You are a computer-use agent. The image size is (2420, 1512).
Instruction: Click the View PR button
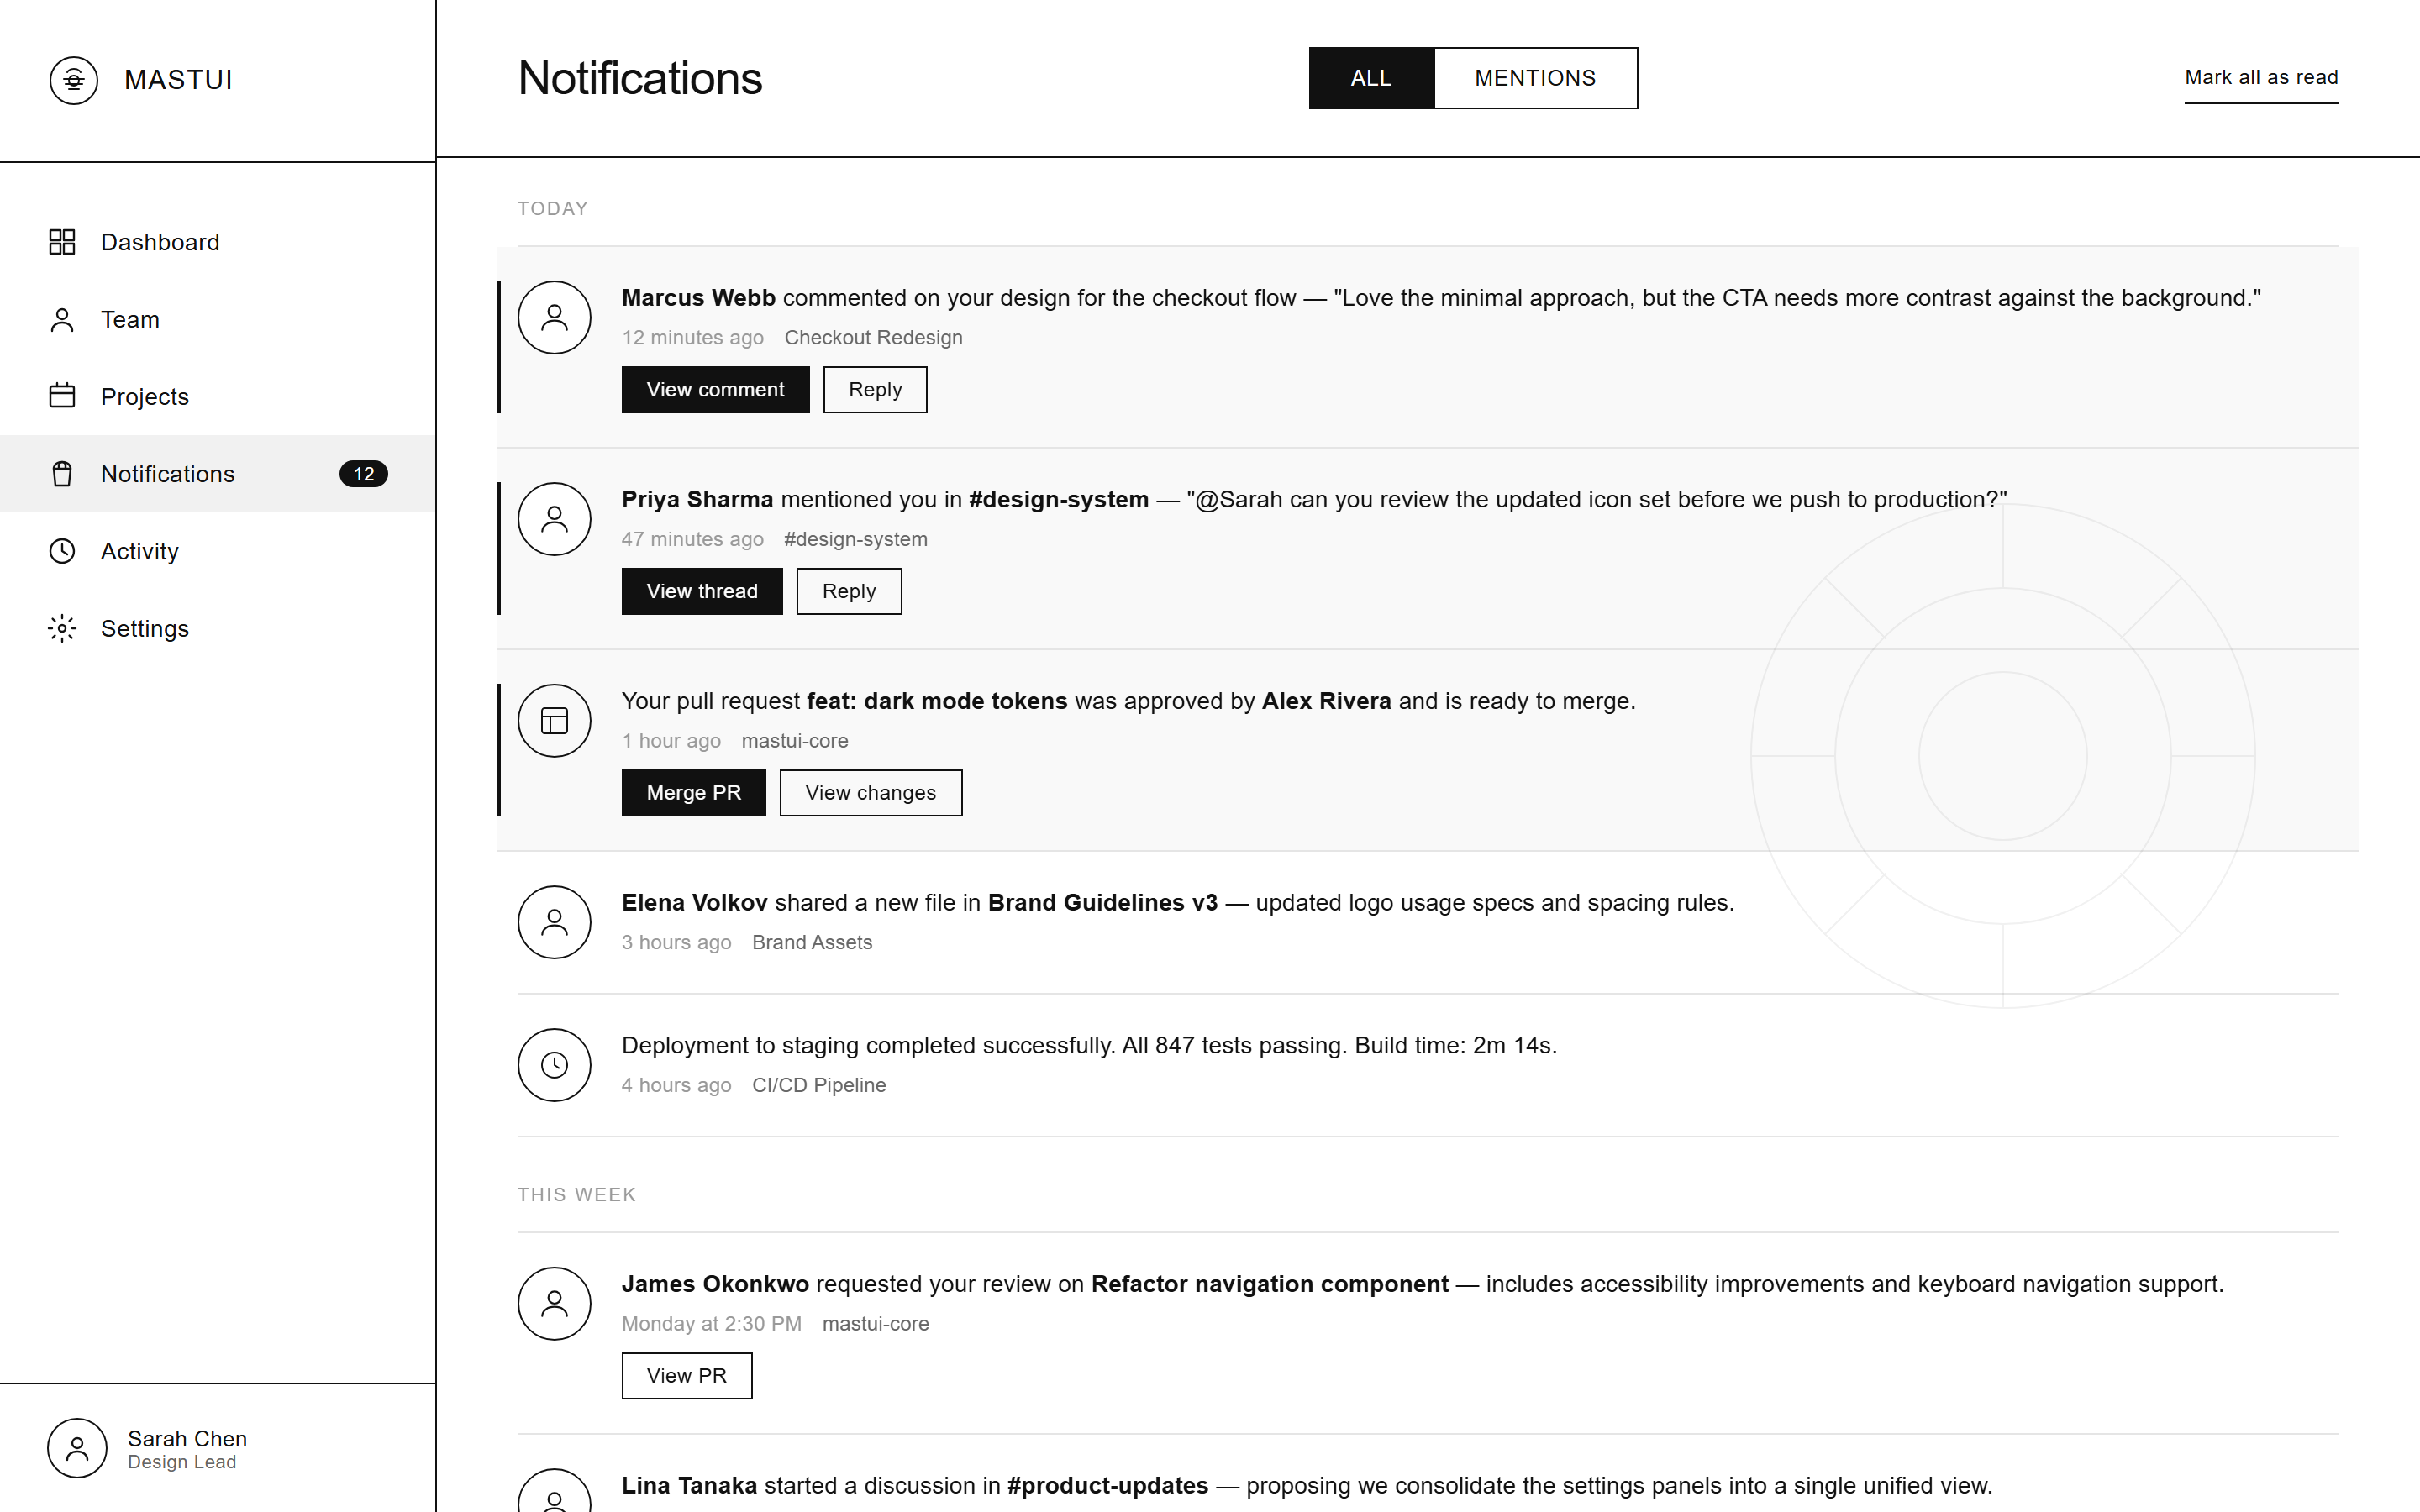click(x=687, y=1376)
